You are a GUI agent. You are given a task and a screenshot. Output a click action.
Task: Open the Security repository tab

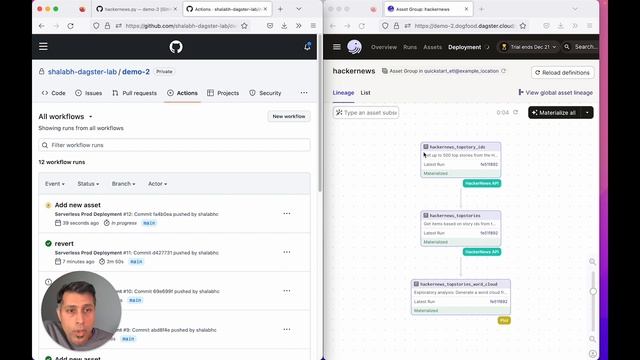pos(265,93)
